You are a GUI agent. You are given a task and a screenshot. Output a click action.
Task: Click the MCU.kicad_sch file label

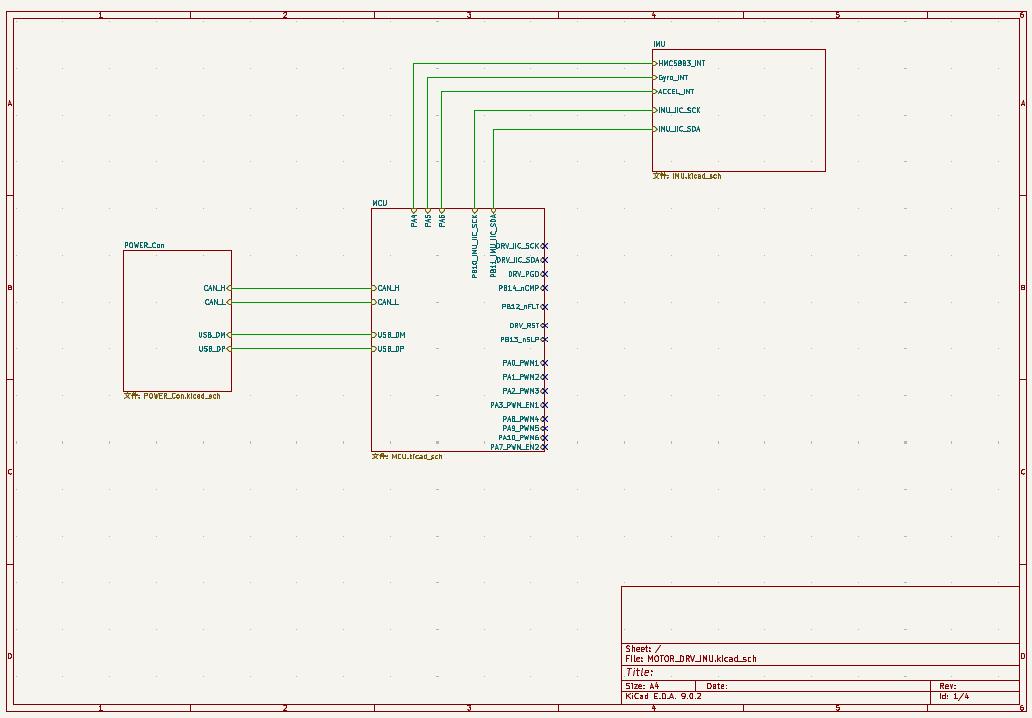click(407, 456)
